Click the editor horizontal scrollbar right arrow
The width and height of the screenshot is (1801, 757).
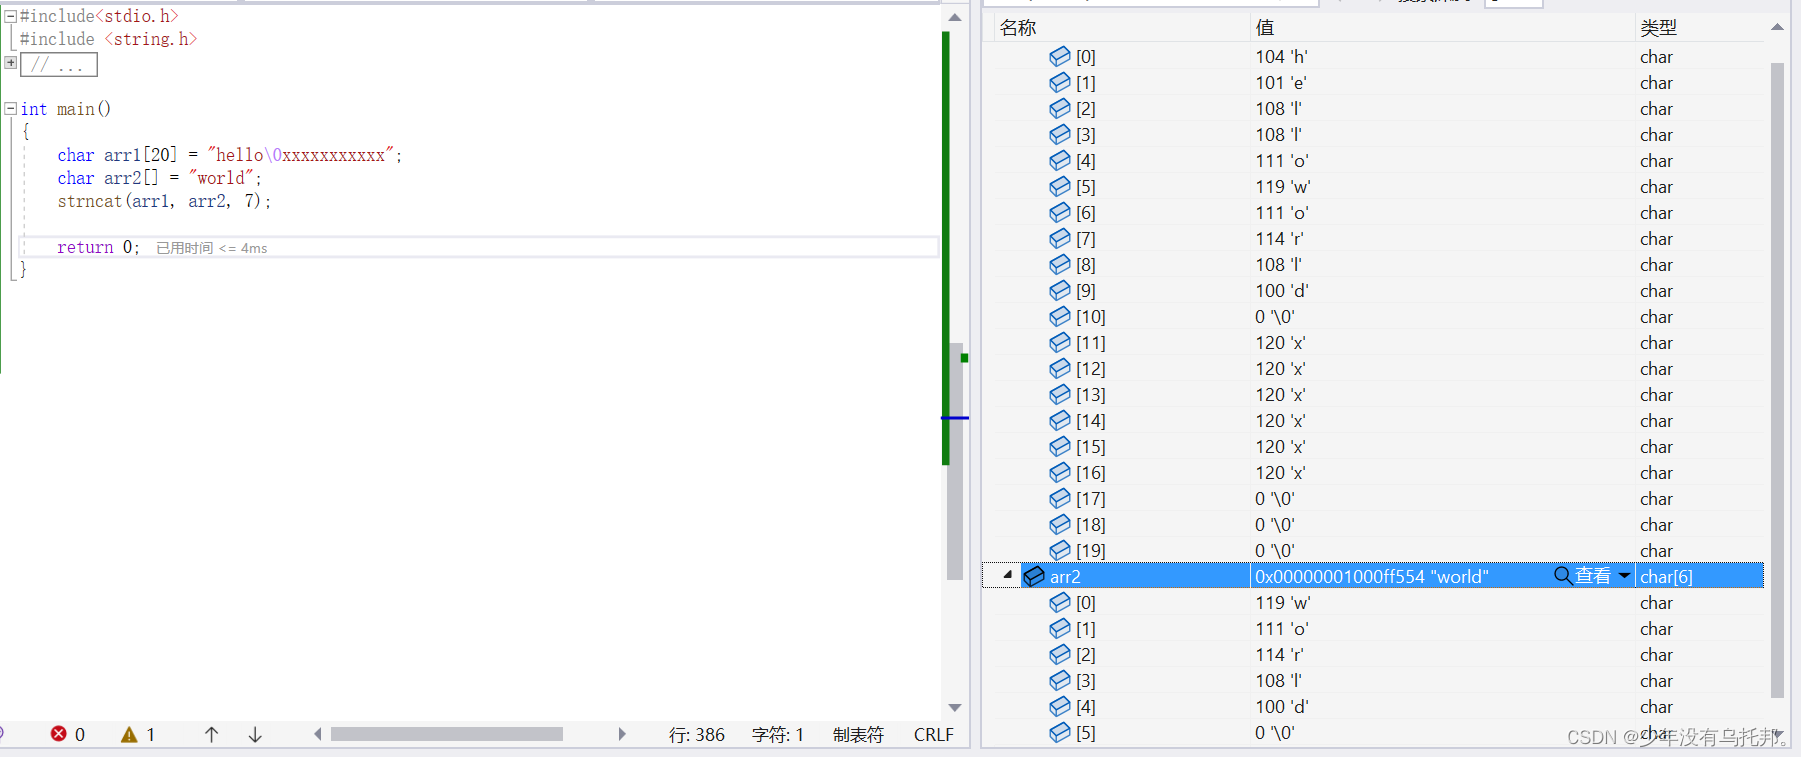[x=622, y=734]
